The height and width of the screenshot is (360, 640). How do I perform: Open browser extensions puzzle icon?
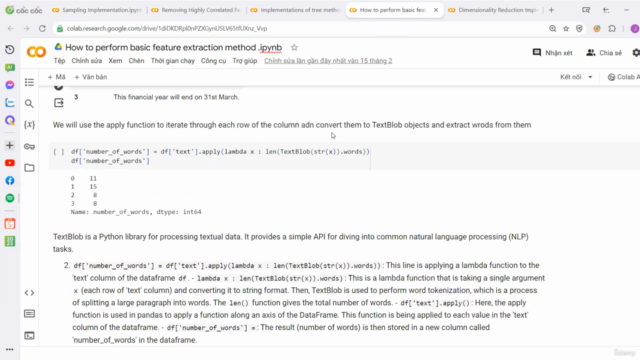[612, 29]
